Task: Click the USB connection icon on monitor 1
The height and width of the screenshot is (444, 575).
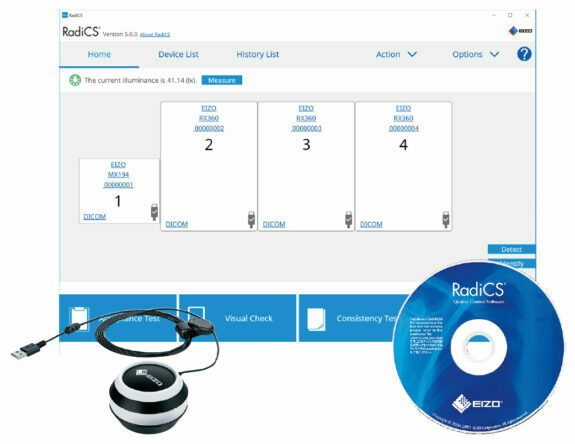Action: click(154, 212)
